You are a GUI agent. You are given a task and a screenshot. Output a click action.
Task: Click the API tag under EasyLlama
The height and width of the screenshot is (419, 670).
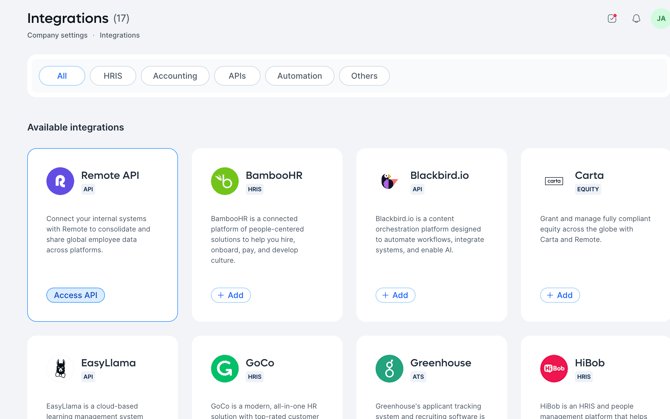(x=88, y=377)
